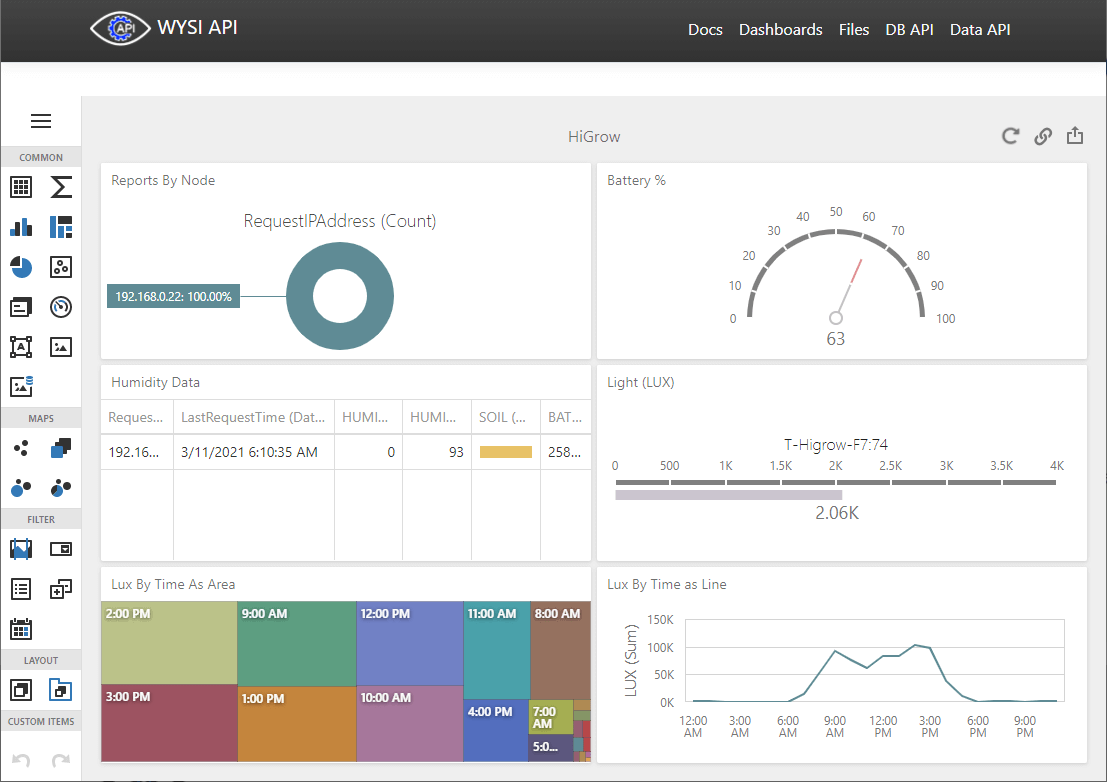Select the 1:00 PM treemap tile
This screenshot has width=1107, height=782.
[x=297, y=724]
